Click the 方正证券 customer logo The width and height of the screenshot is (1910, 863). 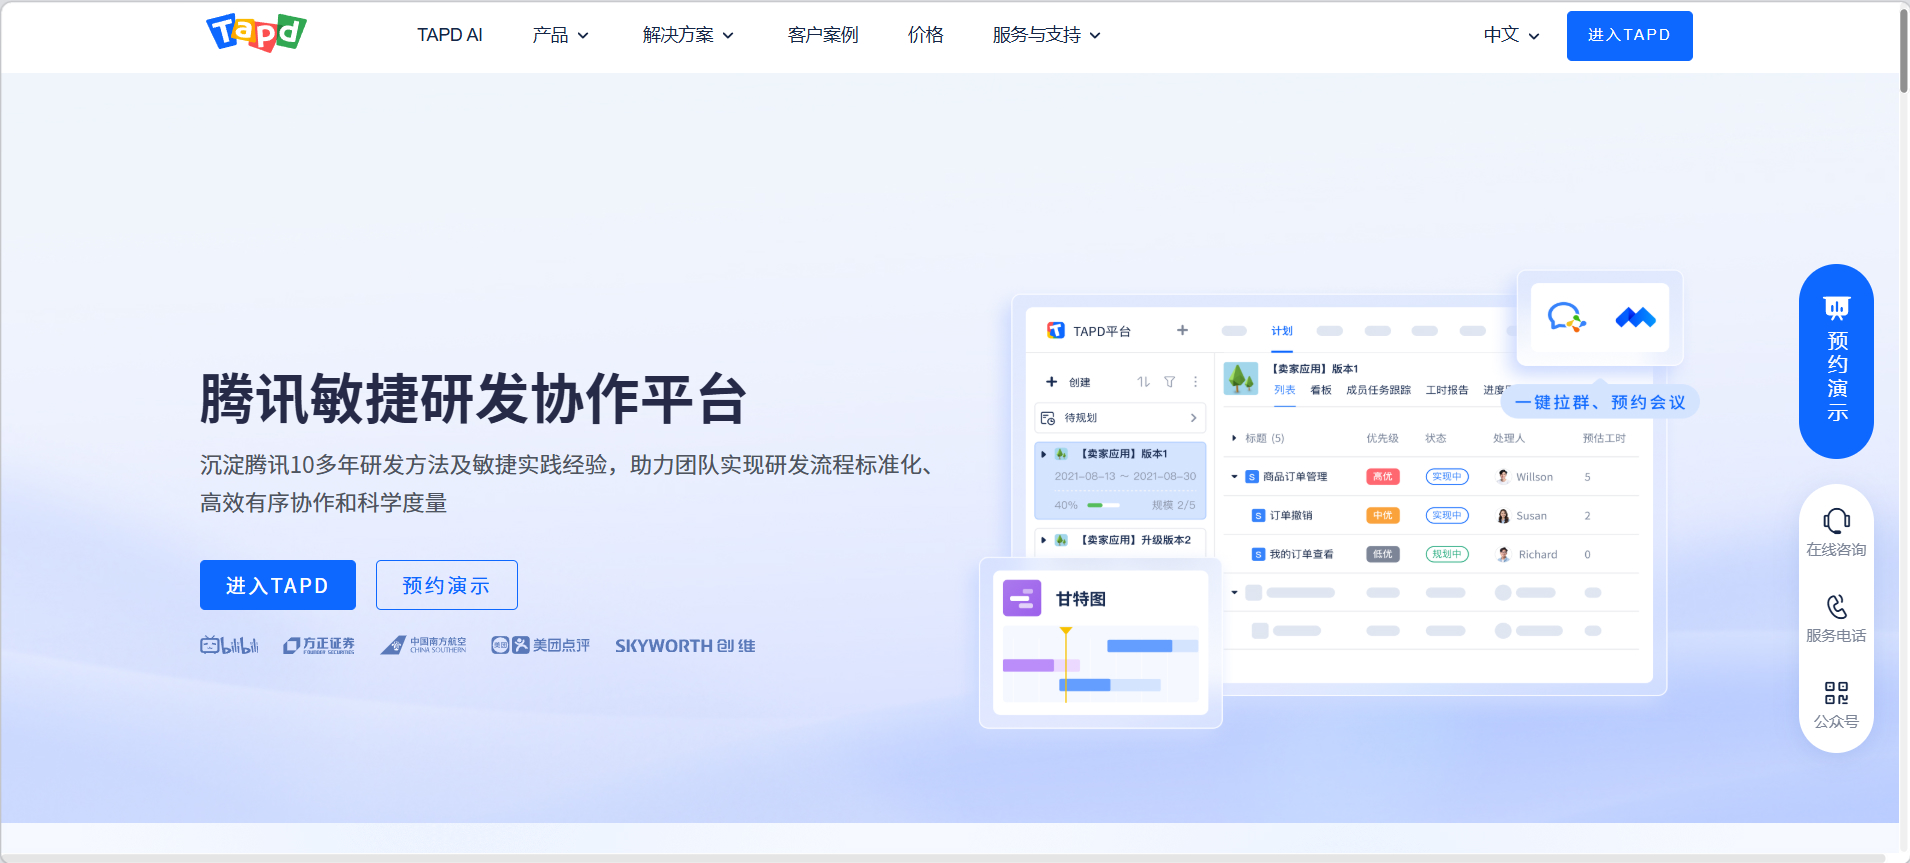(319, 645)
